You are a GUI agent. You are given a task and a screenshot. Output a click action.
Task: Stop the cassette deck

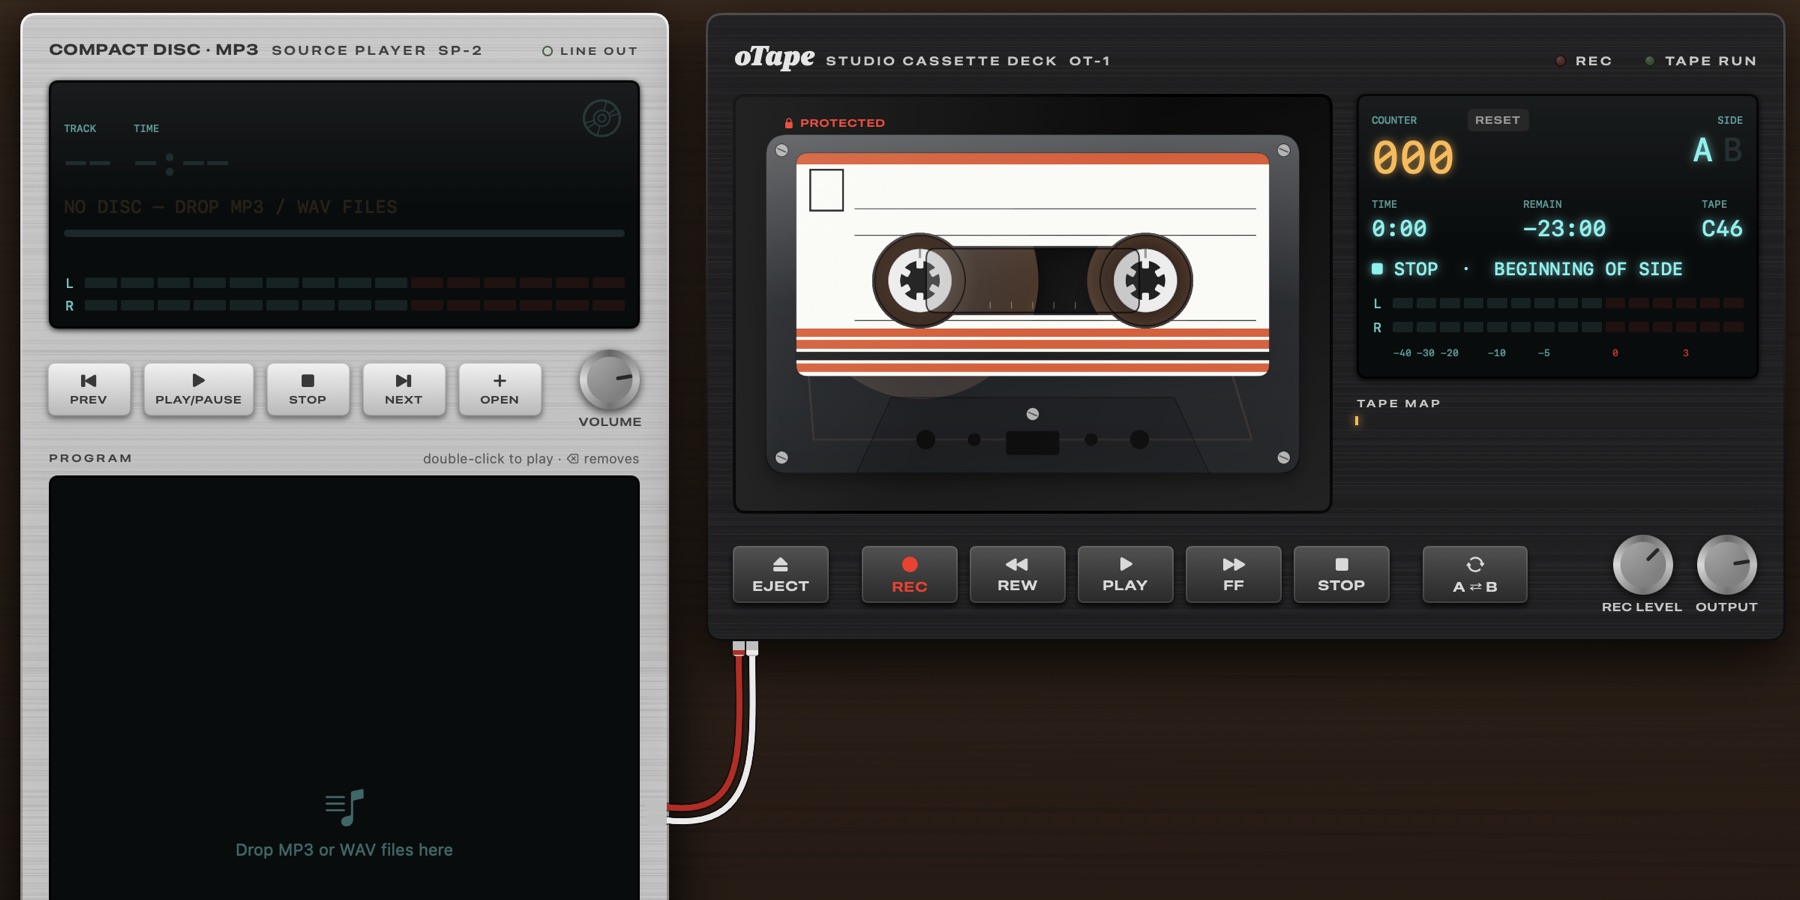[1341, 575]
